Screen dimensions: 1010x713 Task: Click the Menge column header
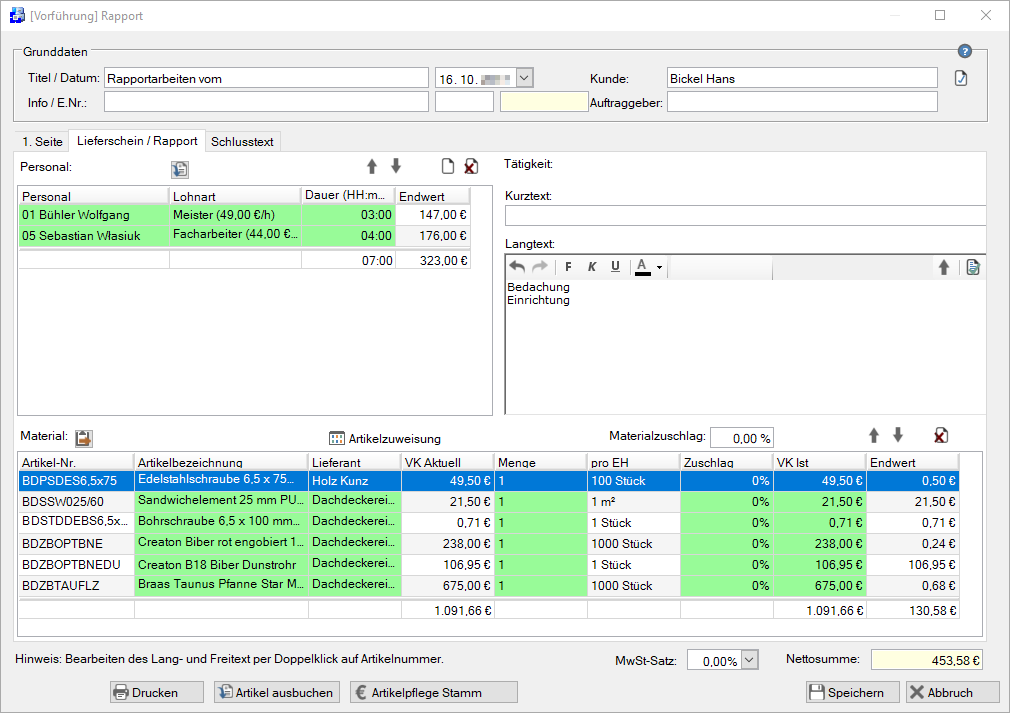click(541, 462)
